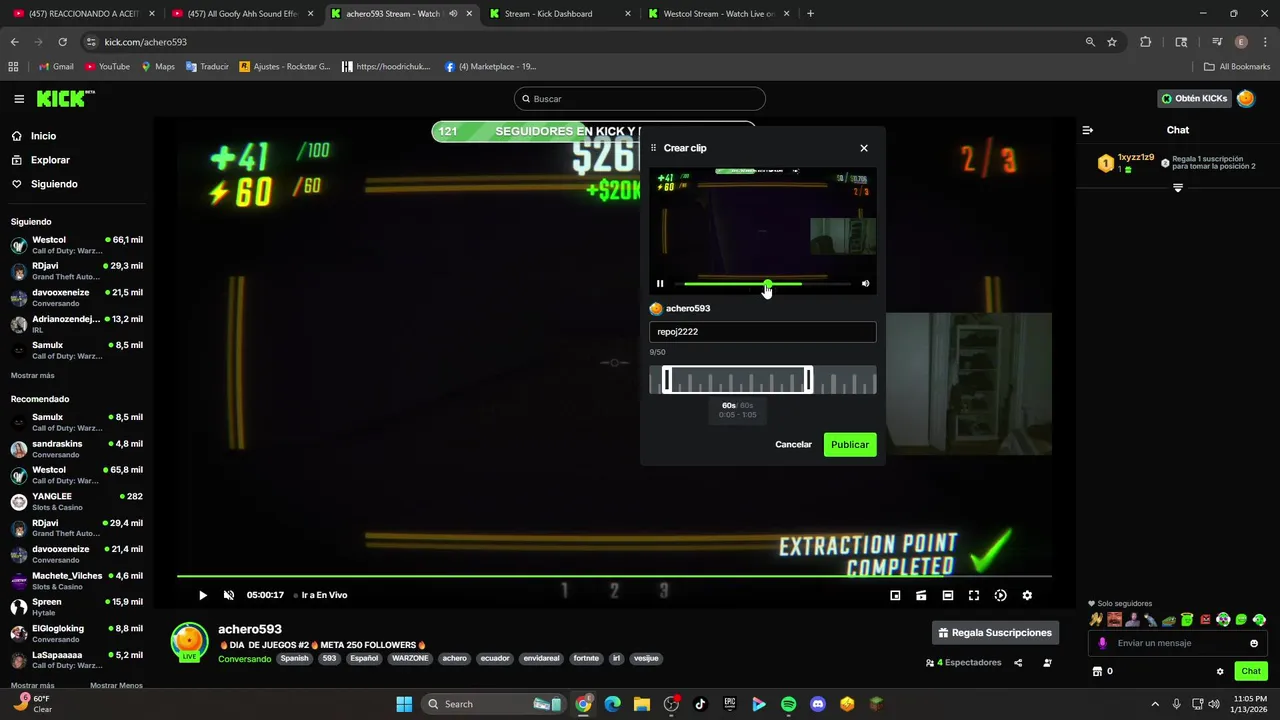Image resolution: width=1280 pixels, height=720 pixels.
Task: Open the user profile avatar menu
Action: [1246, 98]
